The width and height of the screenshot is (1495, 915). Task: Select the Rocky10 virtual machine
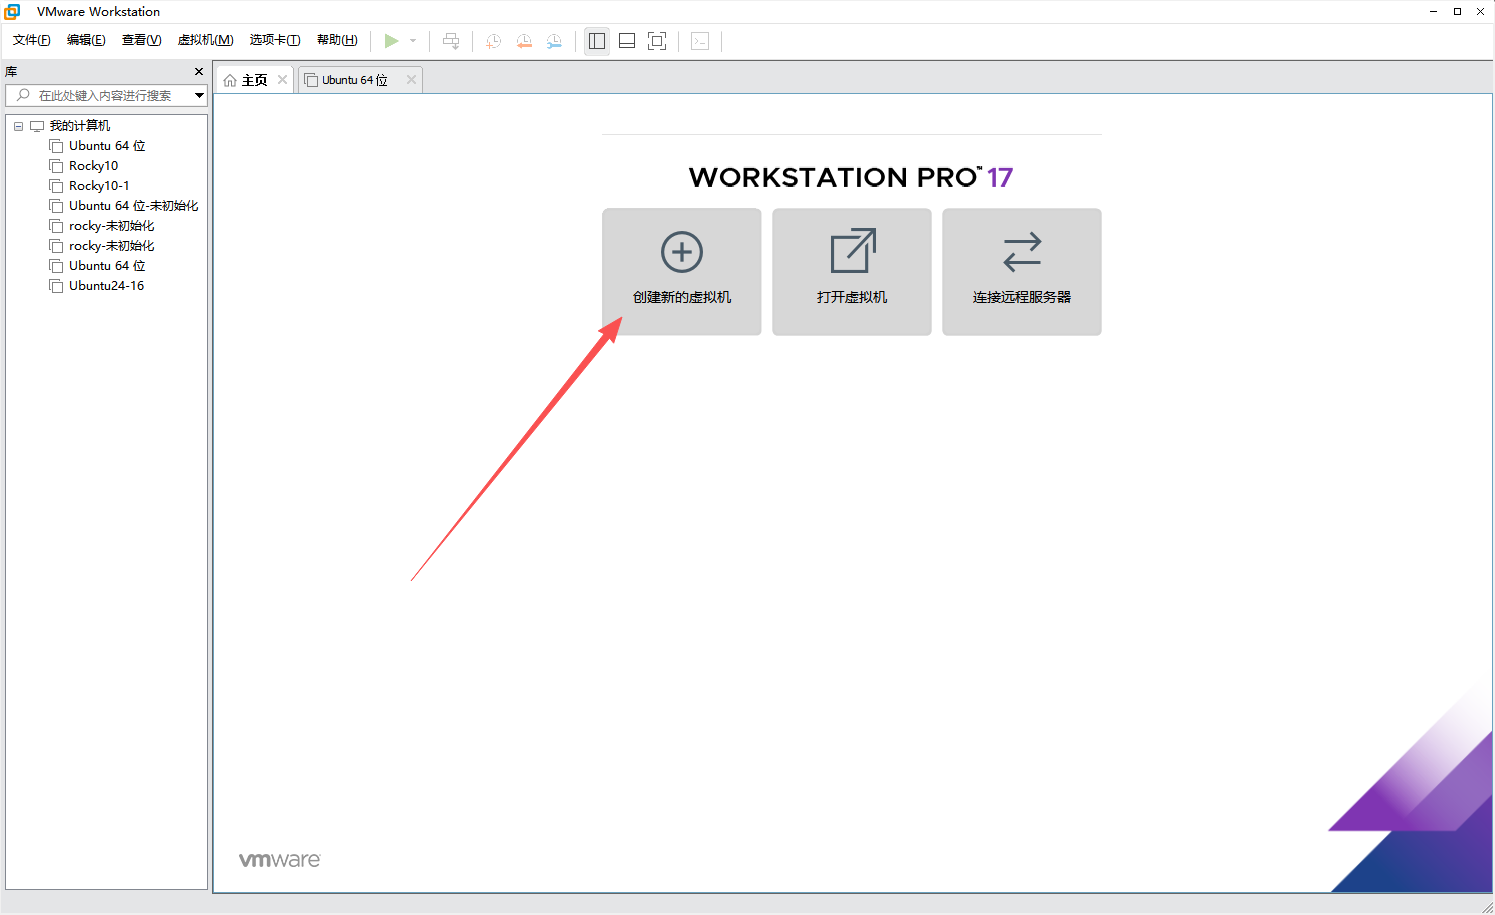(x=93, y=166)
